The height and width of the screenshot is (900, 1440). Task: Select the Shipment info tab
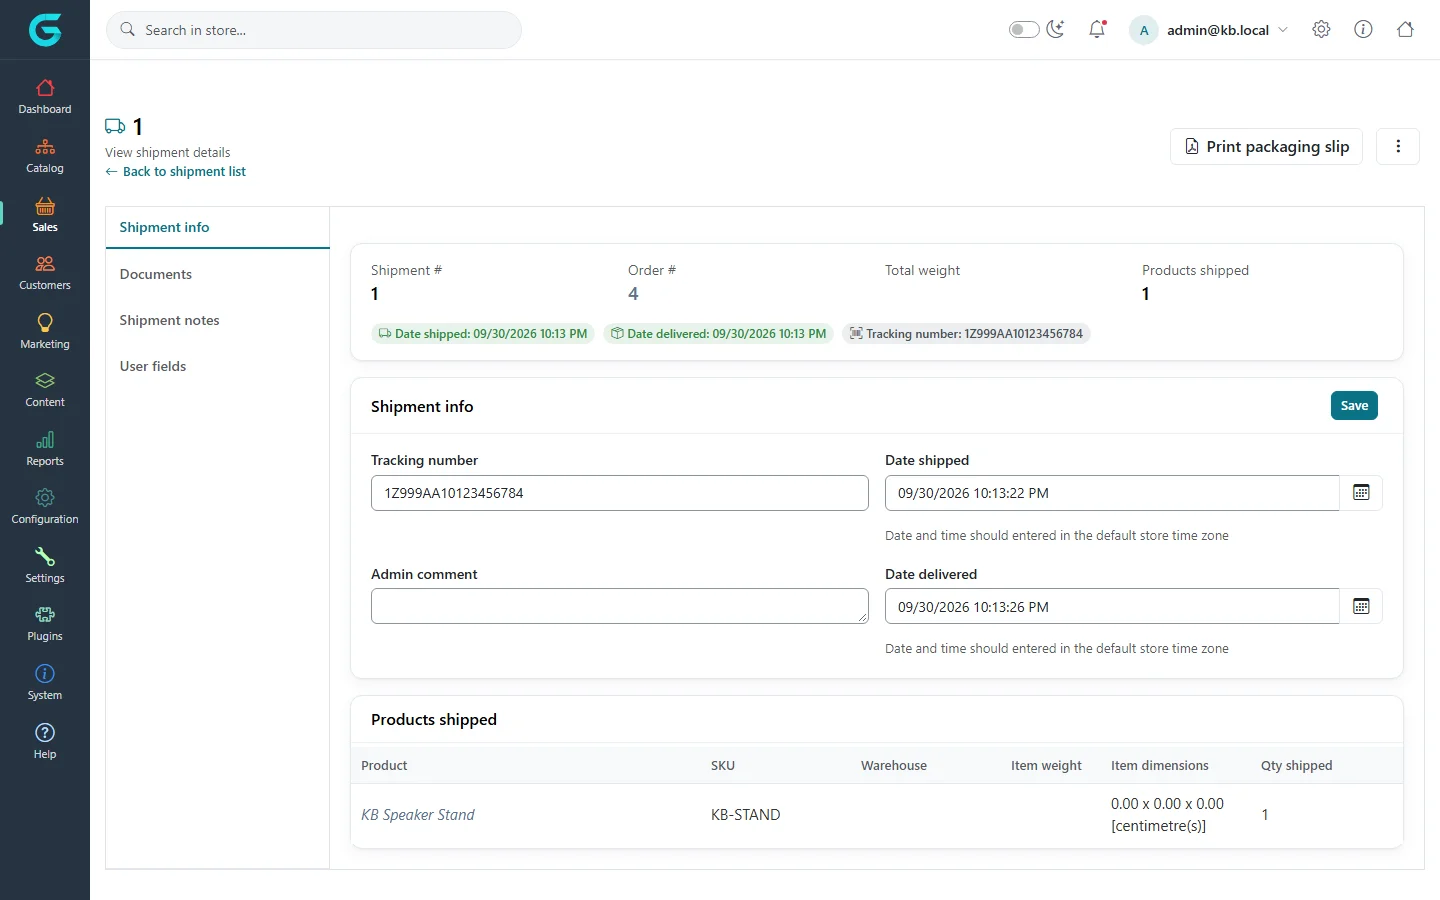coord(217,227)
